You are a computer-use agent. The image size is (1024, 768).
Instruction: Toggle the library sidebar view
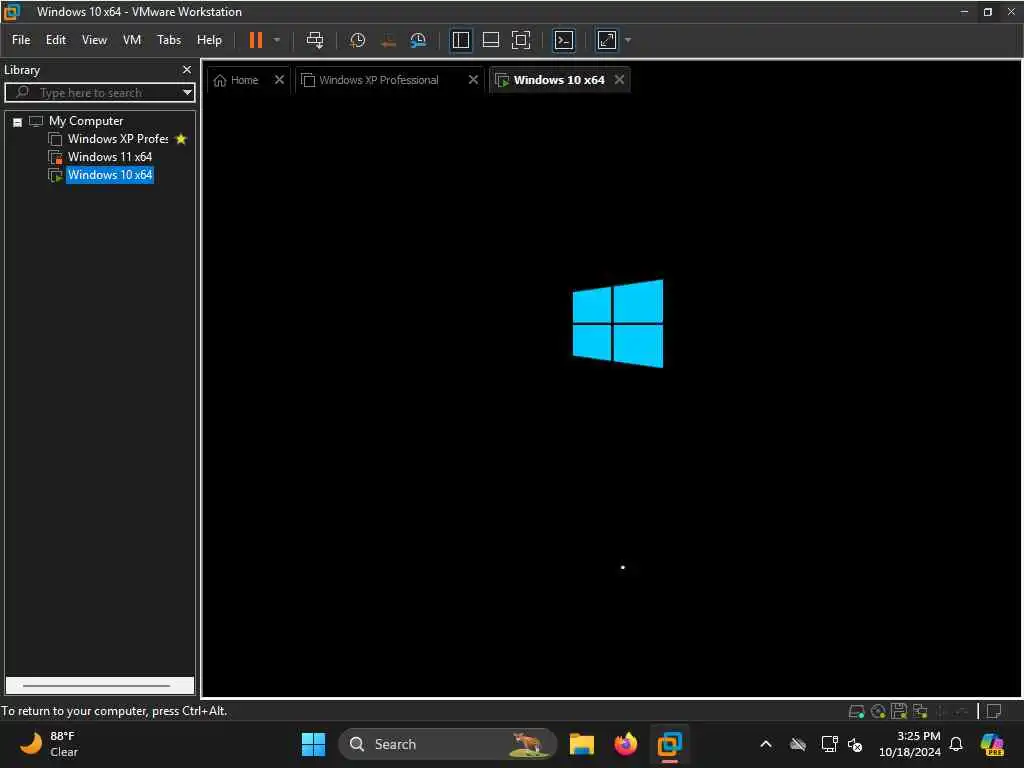[460, 40]
